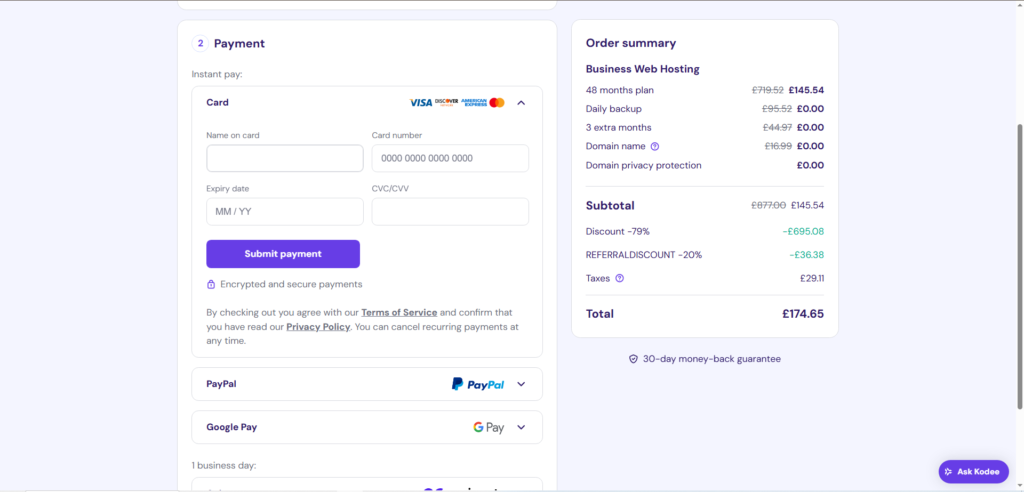Open the Privacy Policy link
This screenshot has height=492, width=1024.
[318, 327]
